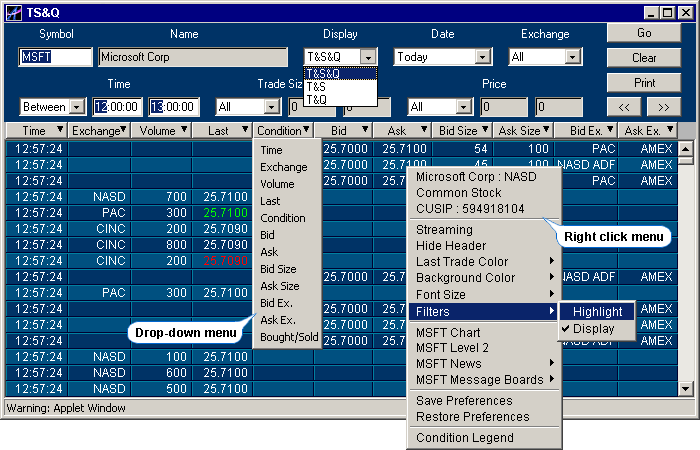Toggle the checked Display filter option
Screen dimensions: 700x450
point(594,329)
